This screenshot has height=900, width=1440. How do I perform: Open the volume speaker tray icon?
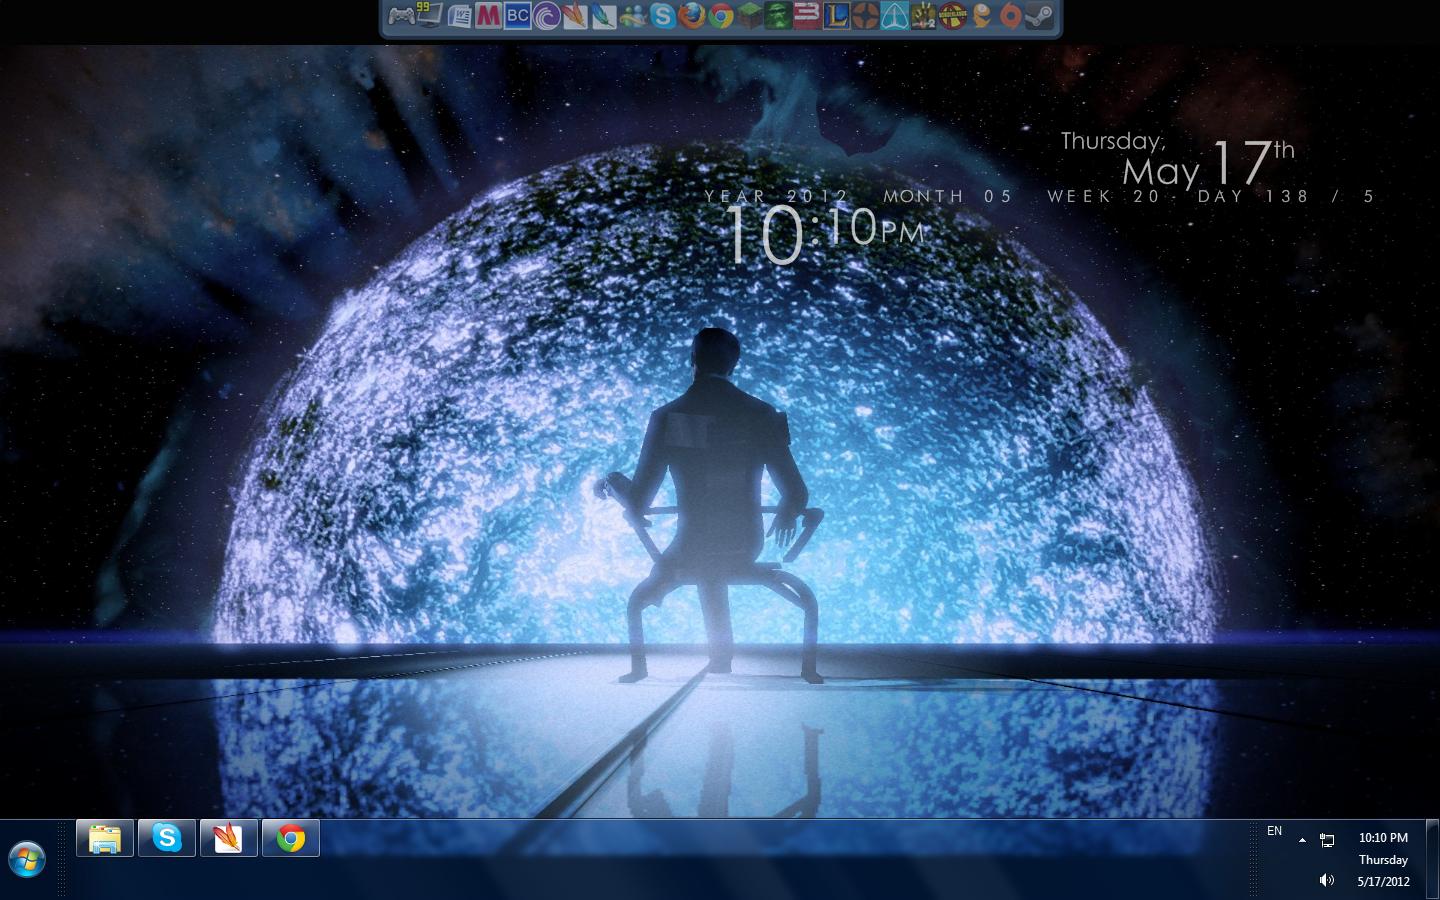(1327, 880)
